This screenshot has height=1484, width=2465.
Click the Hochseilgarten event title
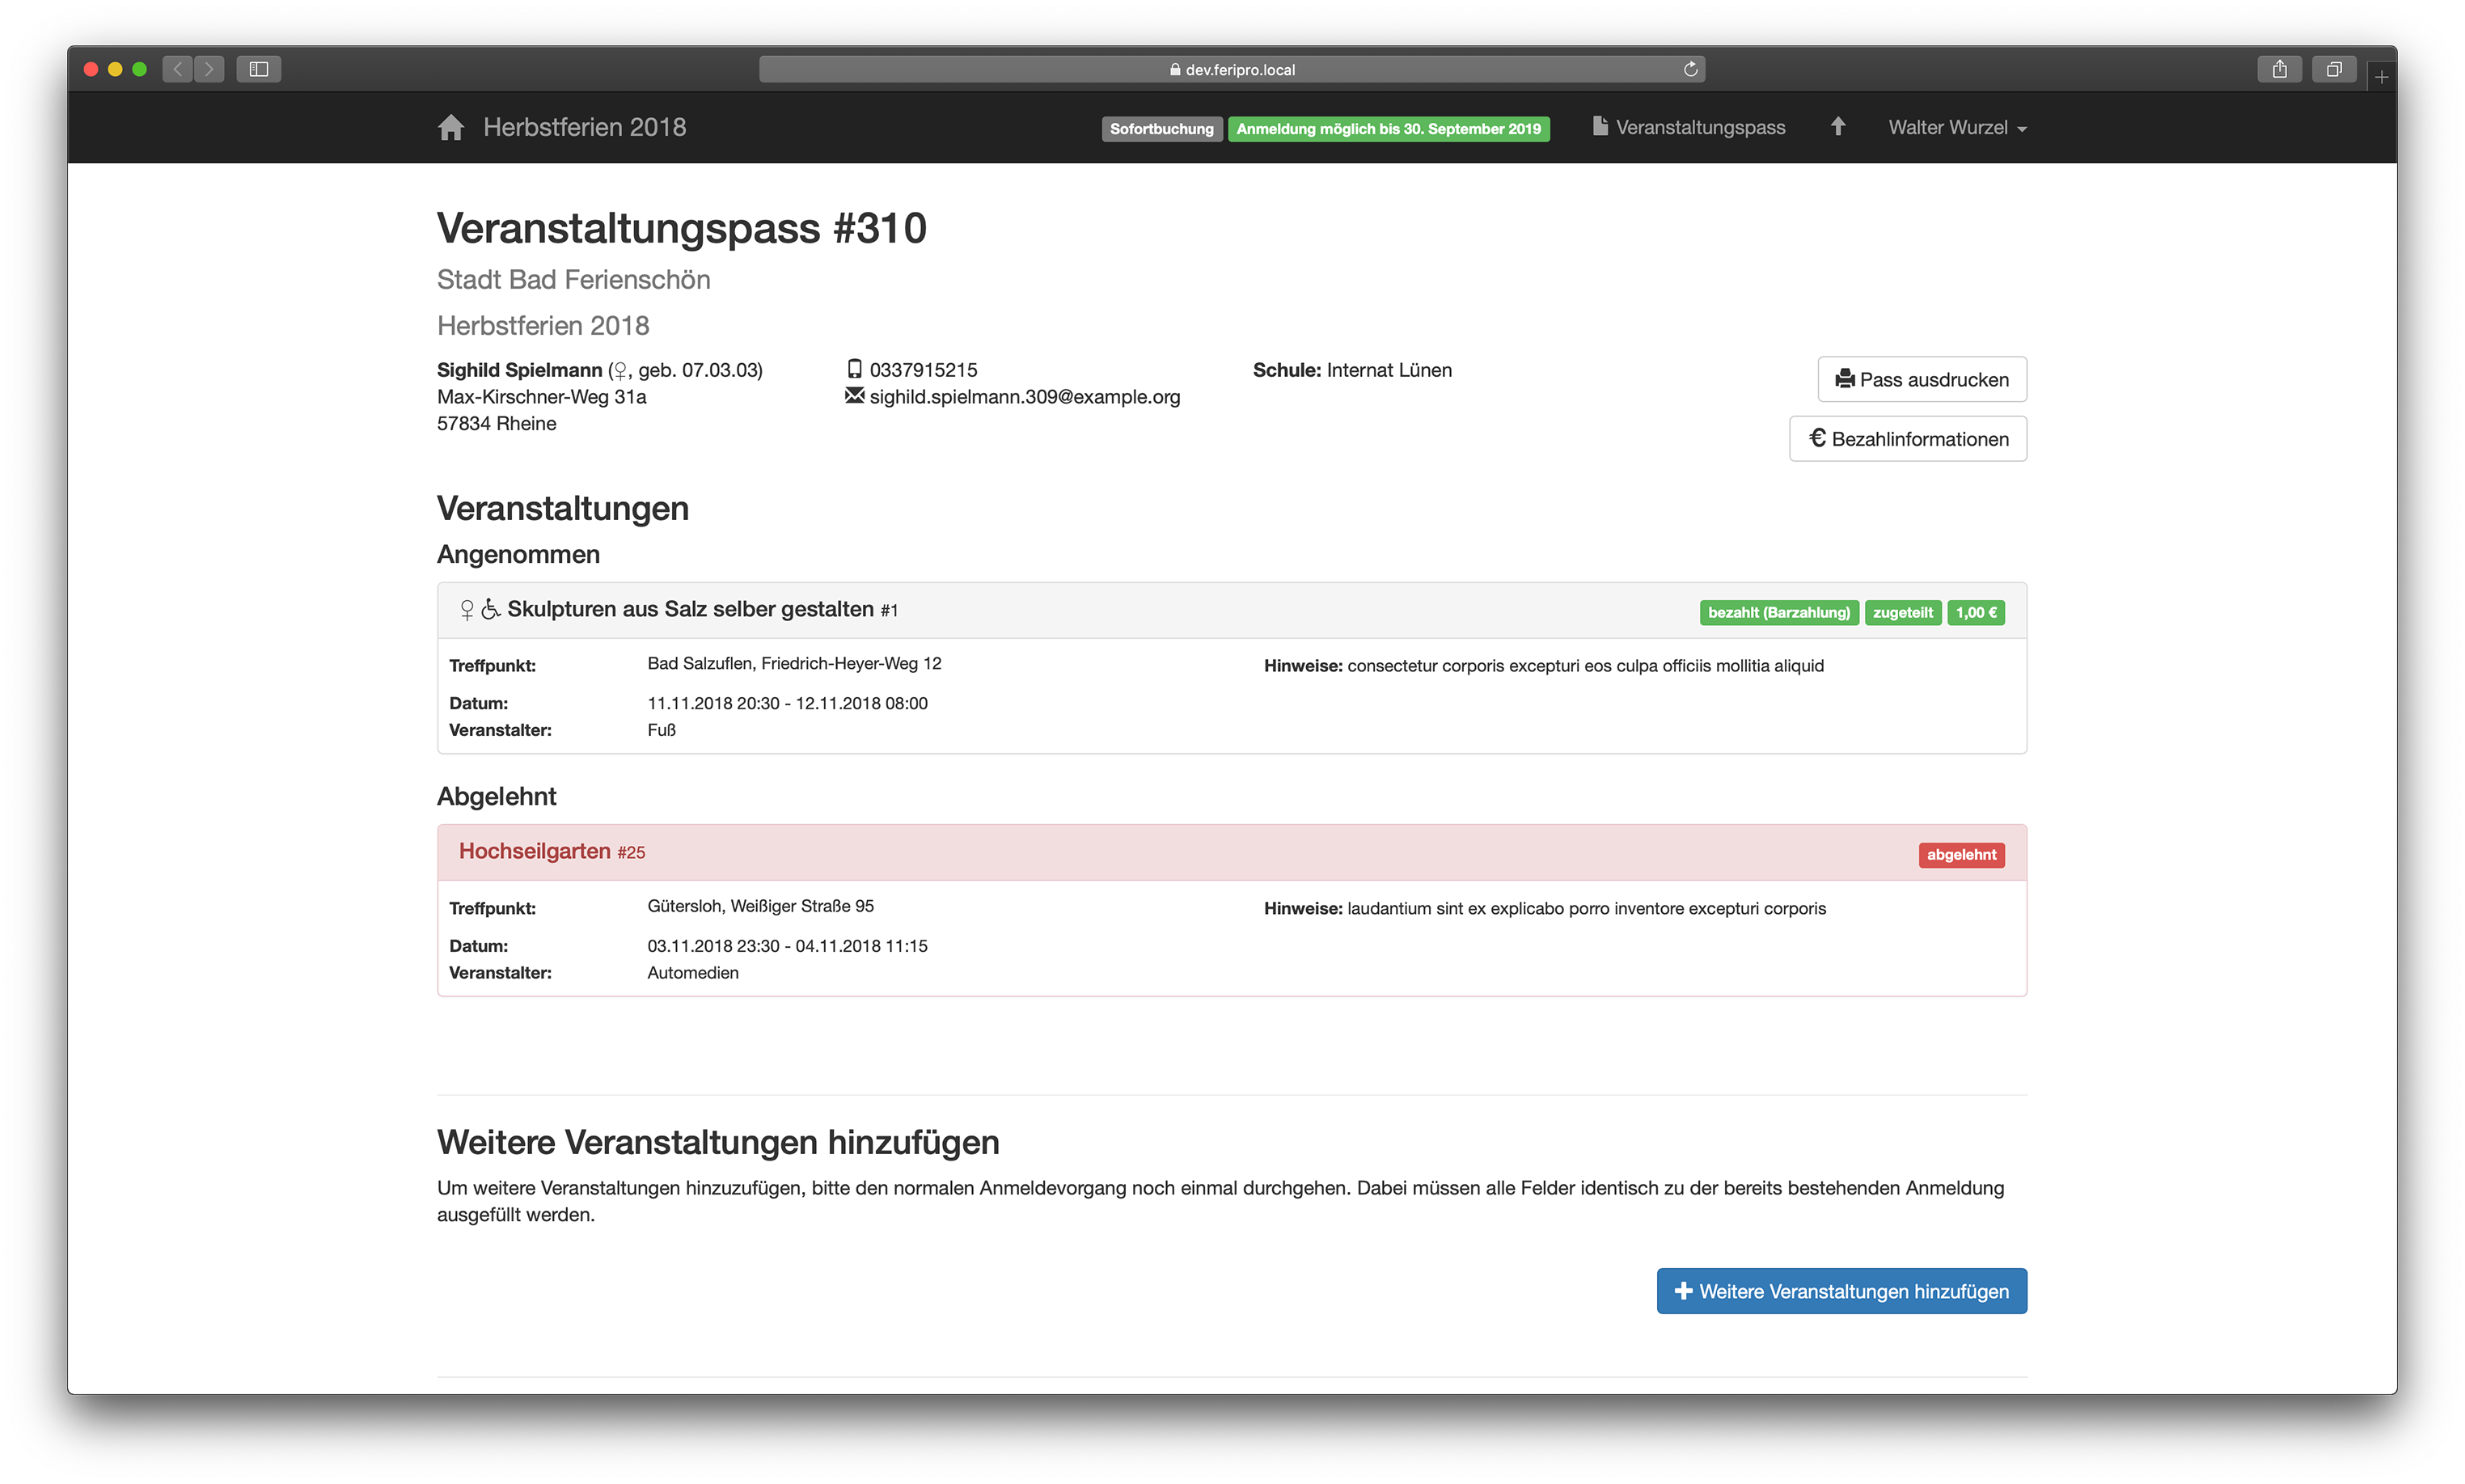click(x=534, y=851)
